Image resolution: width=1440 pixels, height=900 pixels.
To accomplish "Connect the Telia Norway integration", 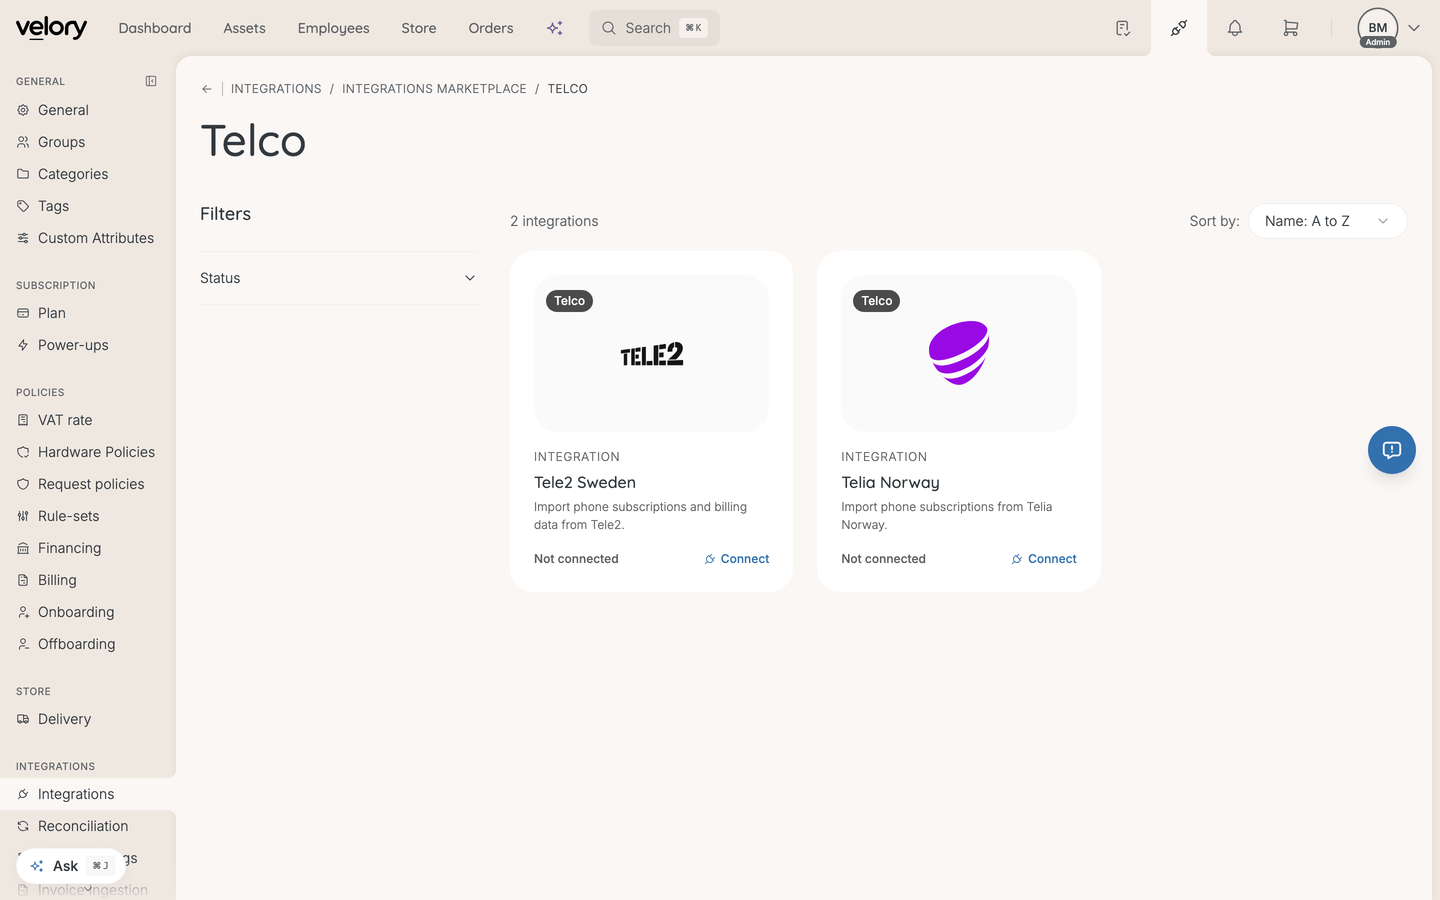I will click(x=1044, y=559).
